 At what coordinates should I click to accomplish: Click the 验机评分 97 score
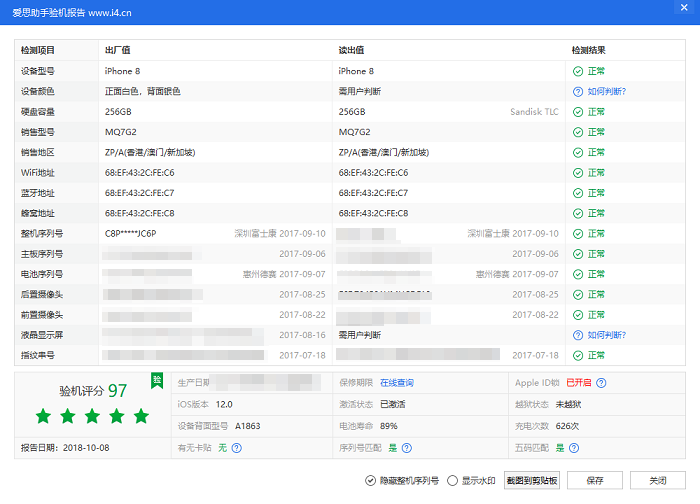93,391
